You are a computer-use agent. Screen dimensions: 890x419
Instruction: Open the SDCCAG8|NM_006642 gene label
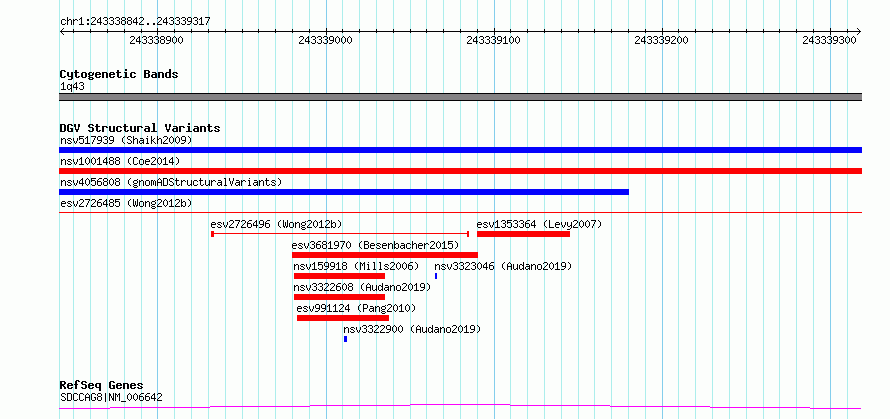(x=111, y=397)
